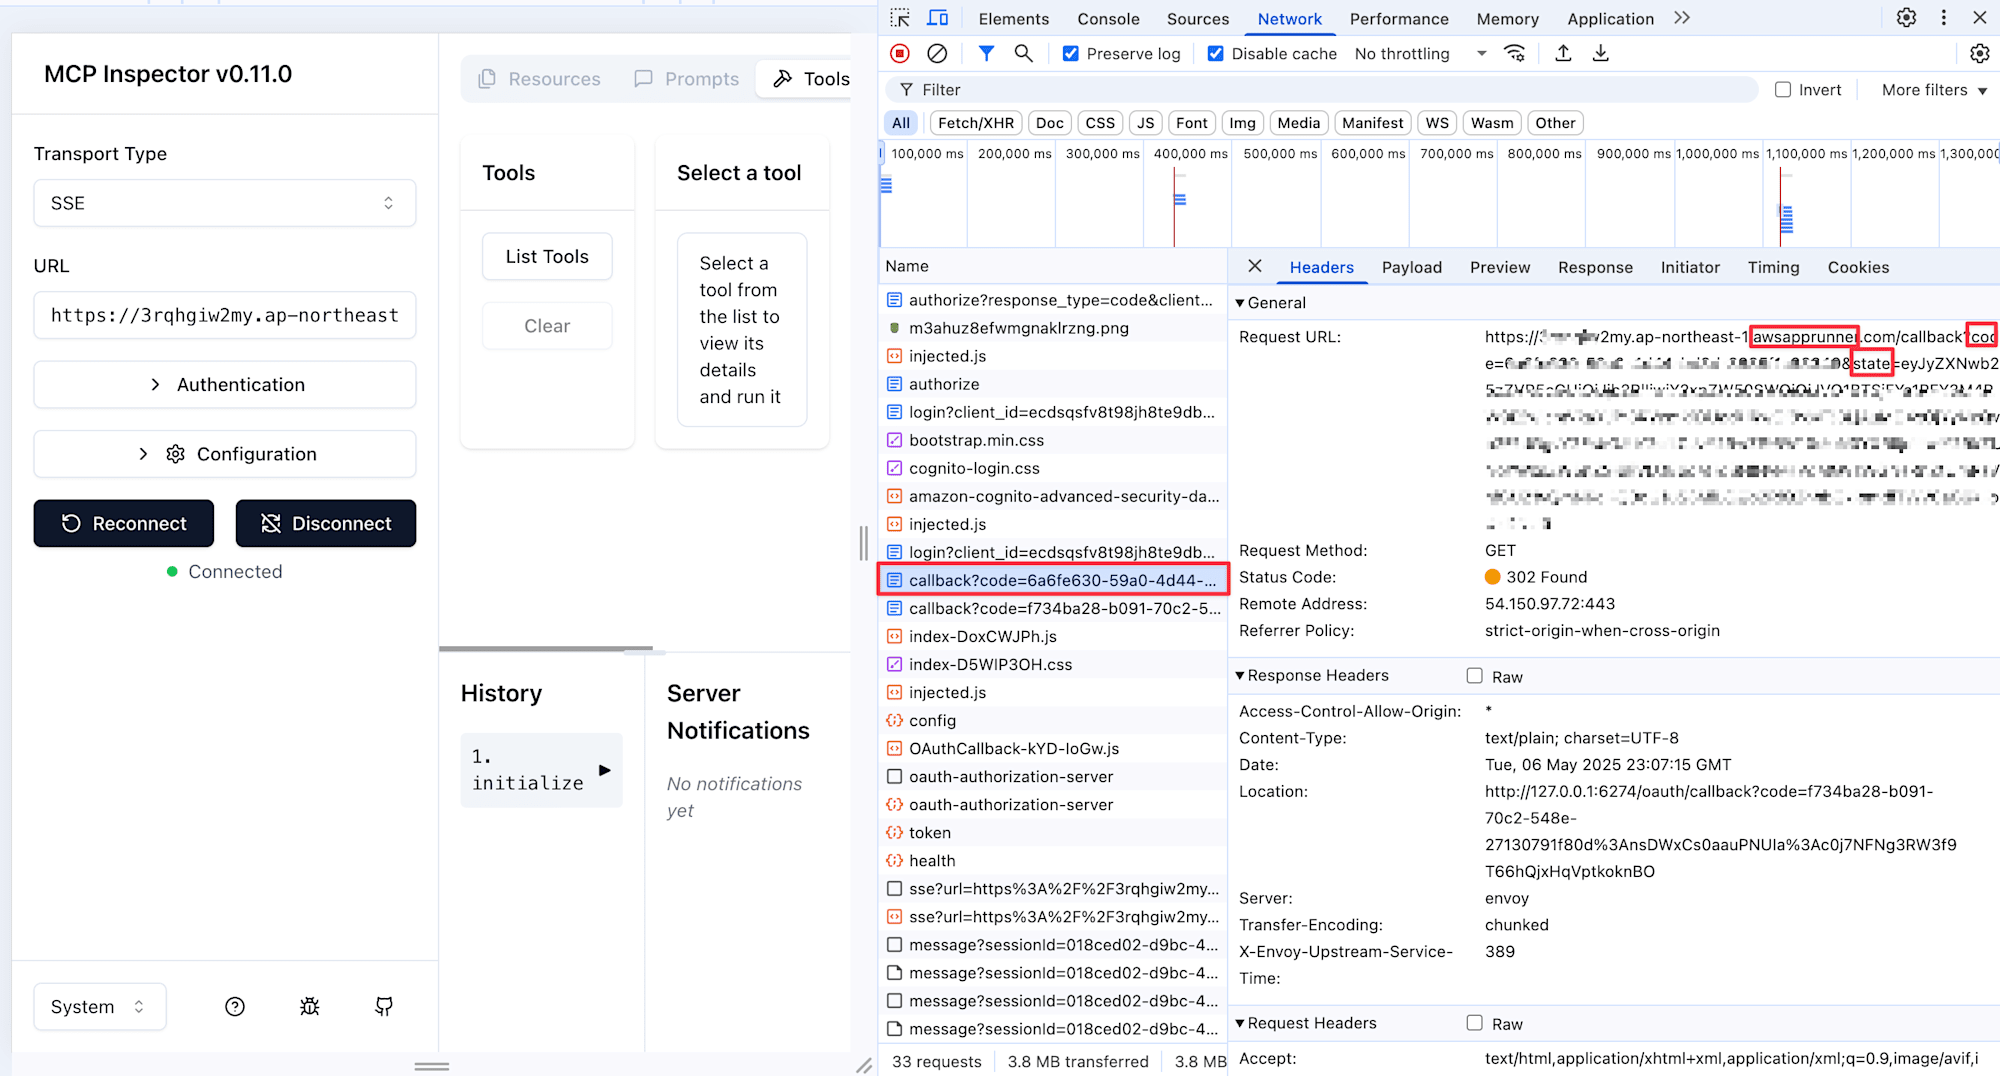This screenshot has width=2000, height=1076.
Task: Open Network panel settings gear
Action: (x=1979, y=54)
